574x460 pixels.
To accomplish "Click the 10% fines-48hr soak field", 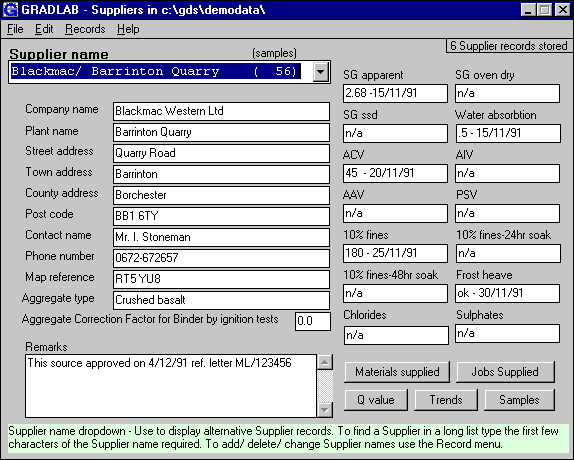I will point(395,293).
